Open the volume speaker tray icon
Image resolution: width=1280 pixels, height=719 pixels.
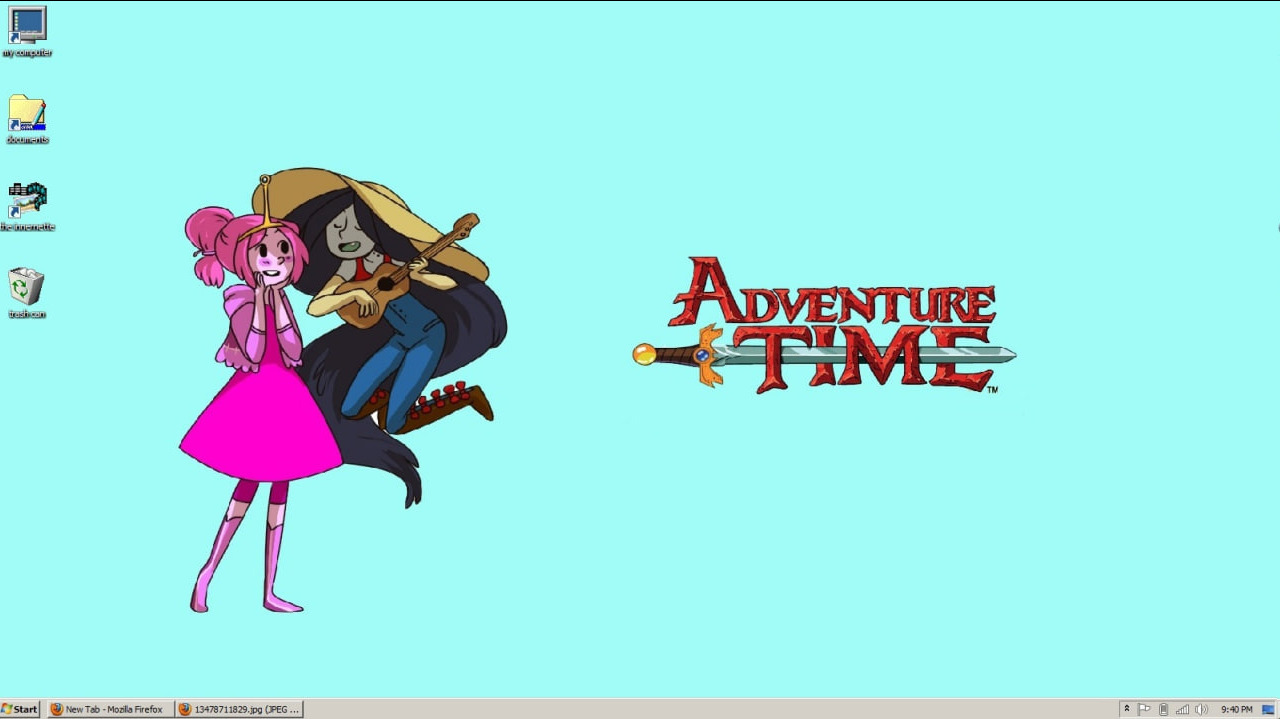[x=1201, y=709]
